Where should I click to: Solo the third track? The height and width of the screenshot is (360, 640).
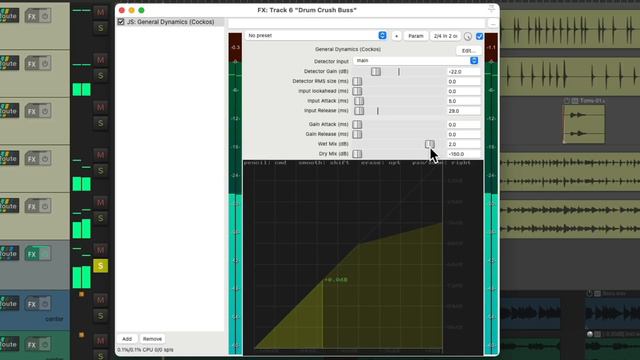click(x=100, y=123)
